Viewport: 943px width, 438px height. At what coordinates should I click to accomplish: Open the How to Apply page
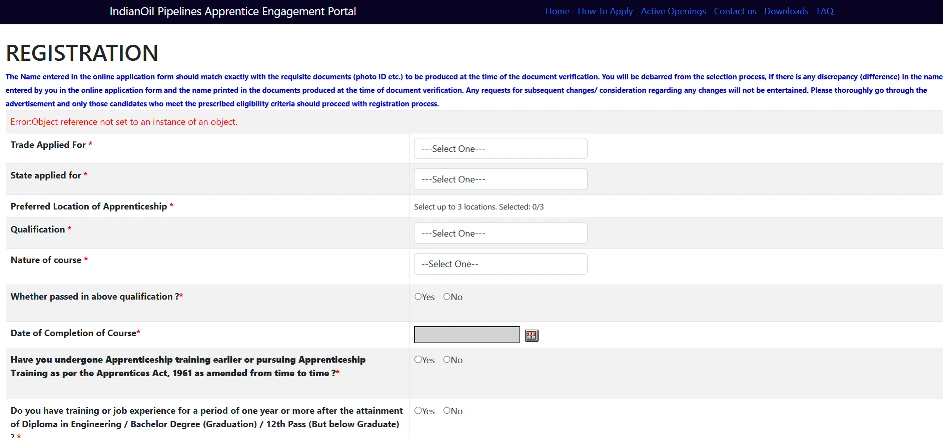tap(605, 12)
